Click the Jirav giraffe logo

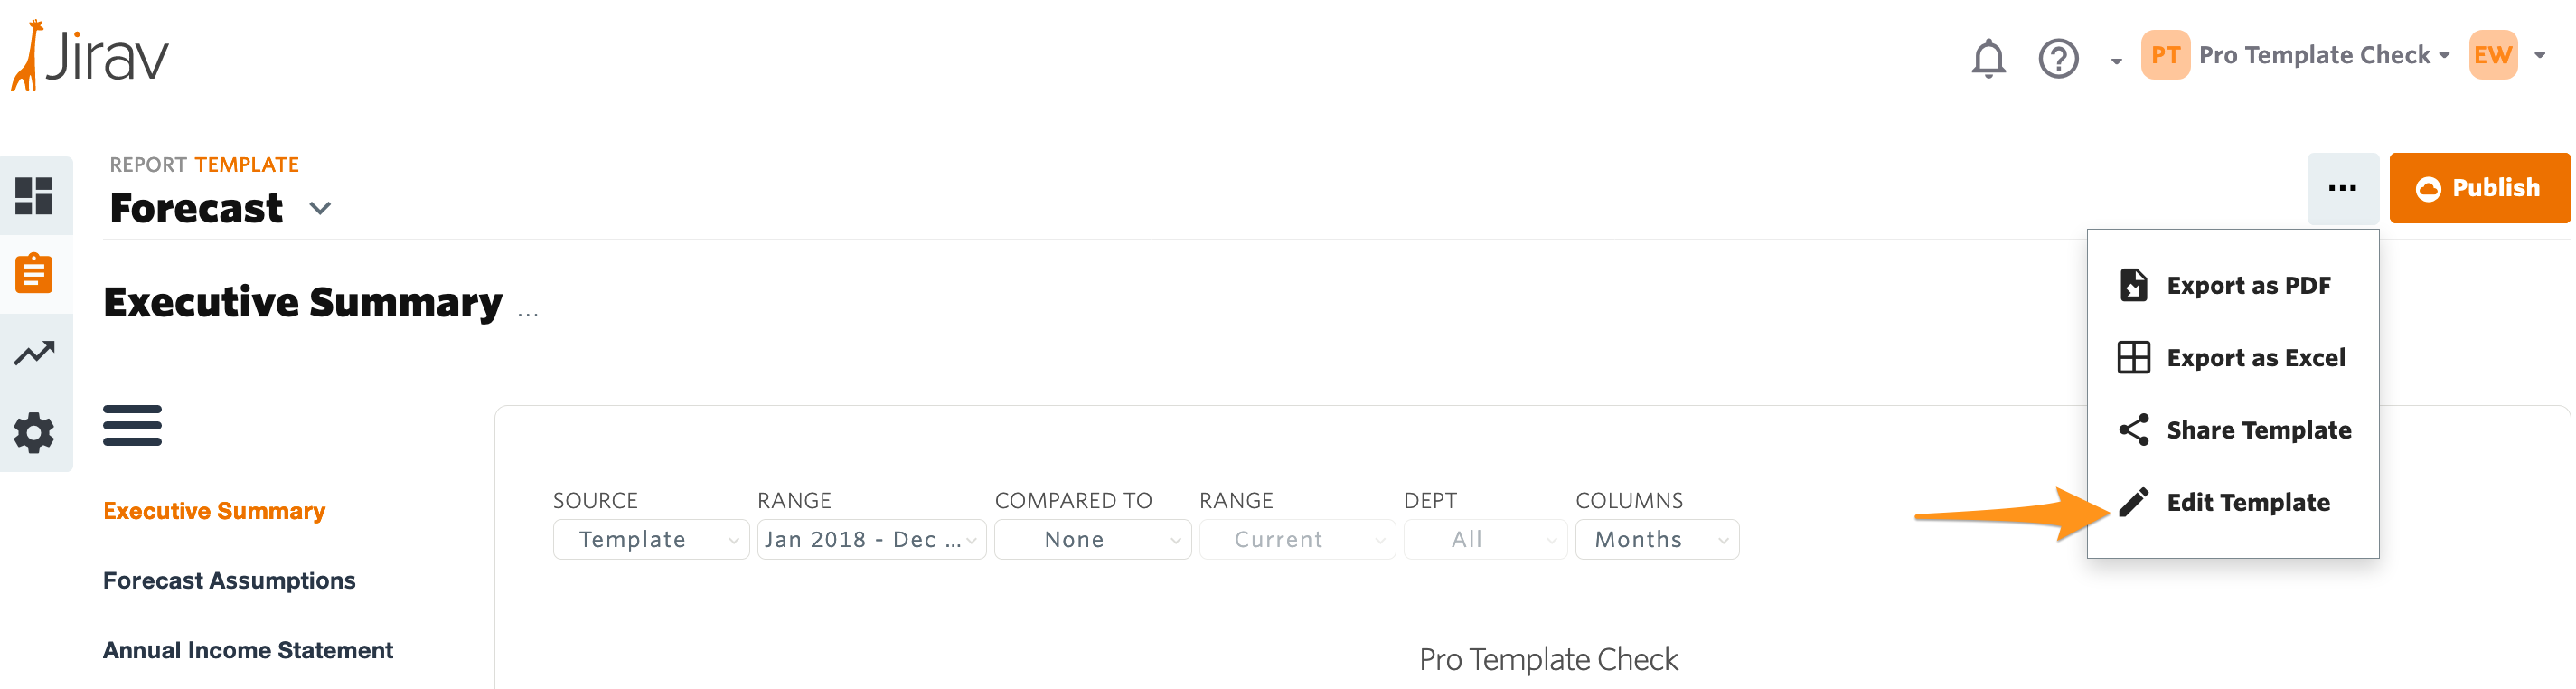coord(90,56)
